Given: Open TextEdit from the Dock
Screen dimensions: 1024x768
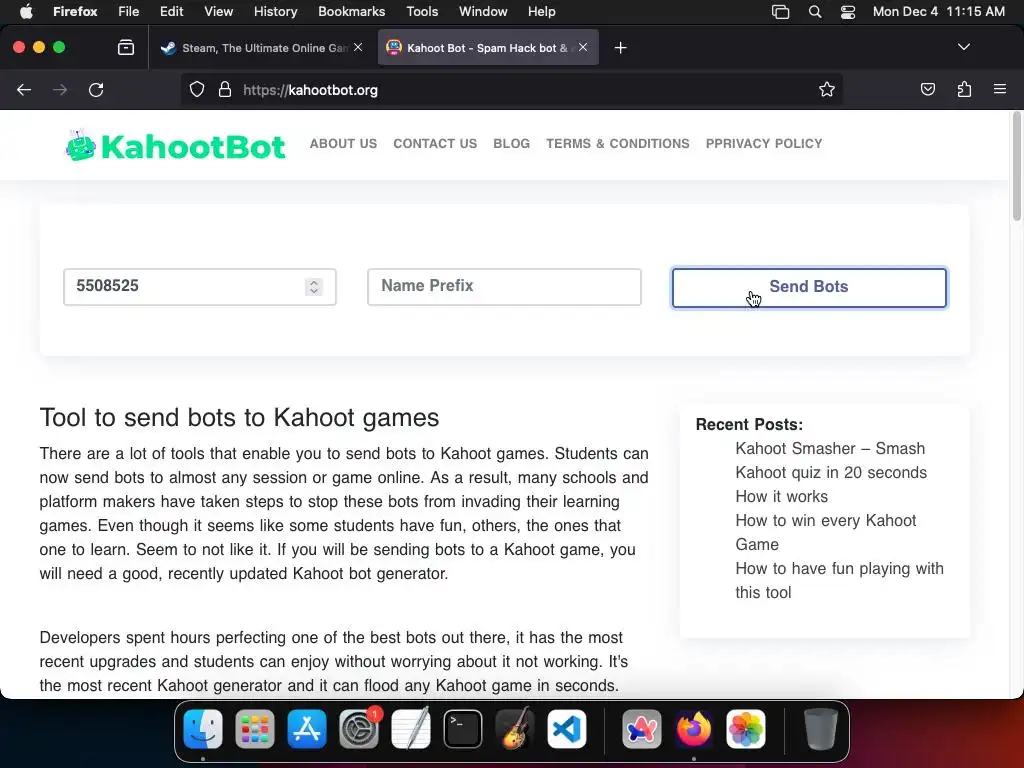Looking at the screenshot, I should pos(411,729).
